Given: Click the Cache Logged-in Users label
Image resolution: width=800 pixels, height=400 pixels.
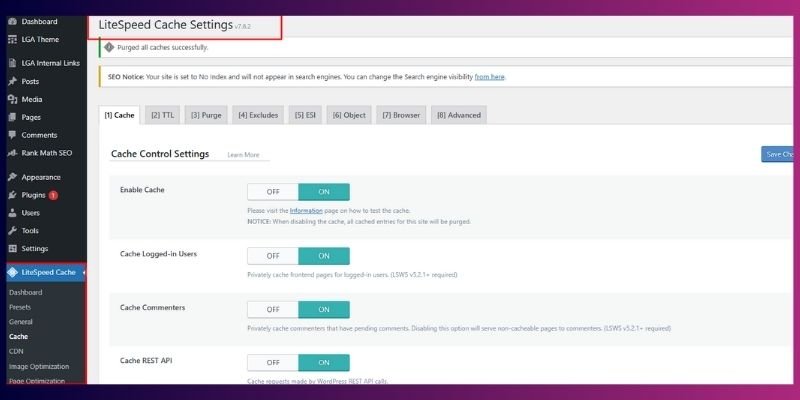Looking at the screenshot, I should click(x=158, y=254).
